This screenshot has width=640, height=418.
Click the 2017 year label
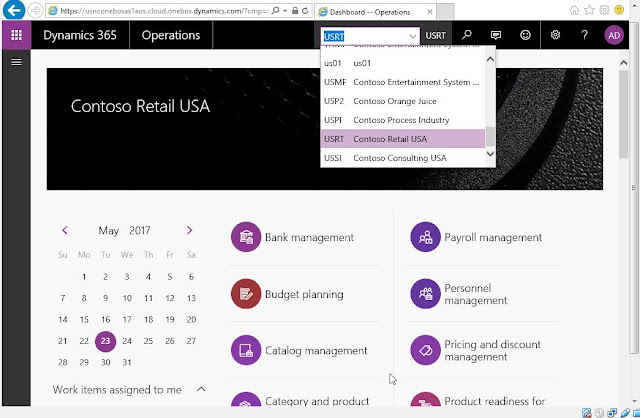[x=140, y=231]
